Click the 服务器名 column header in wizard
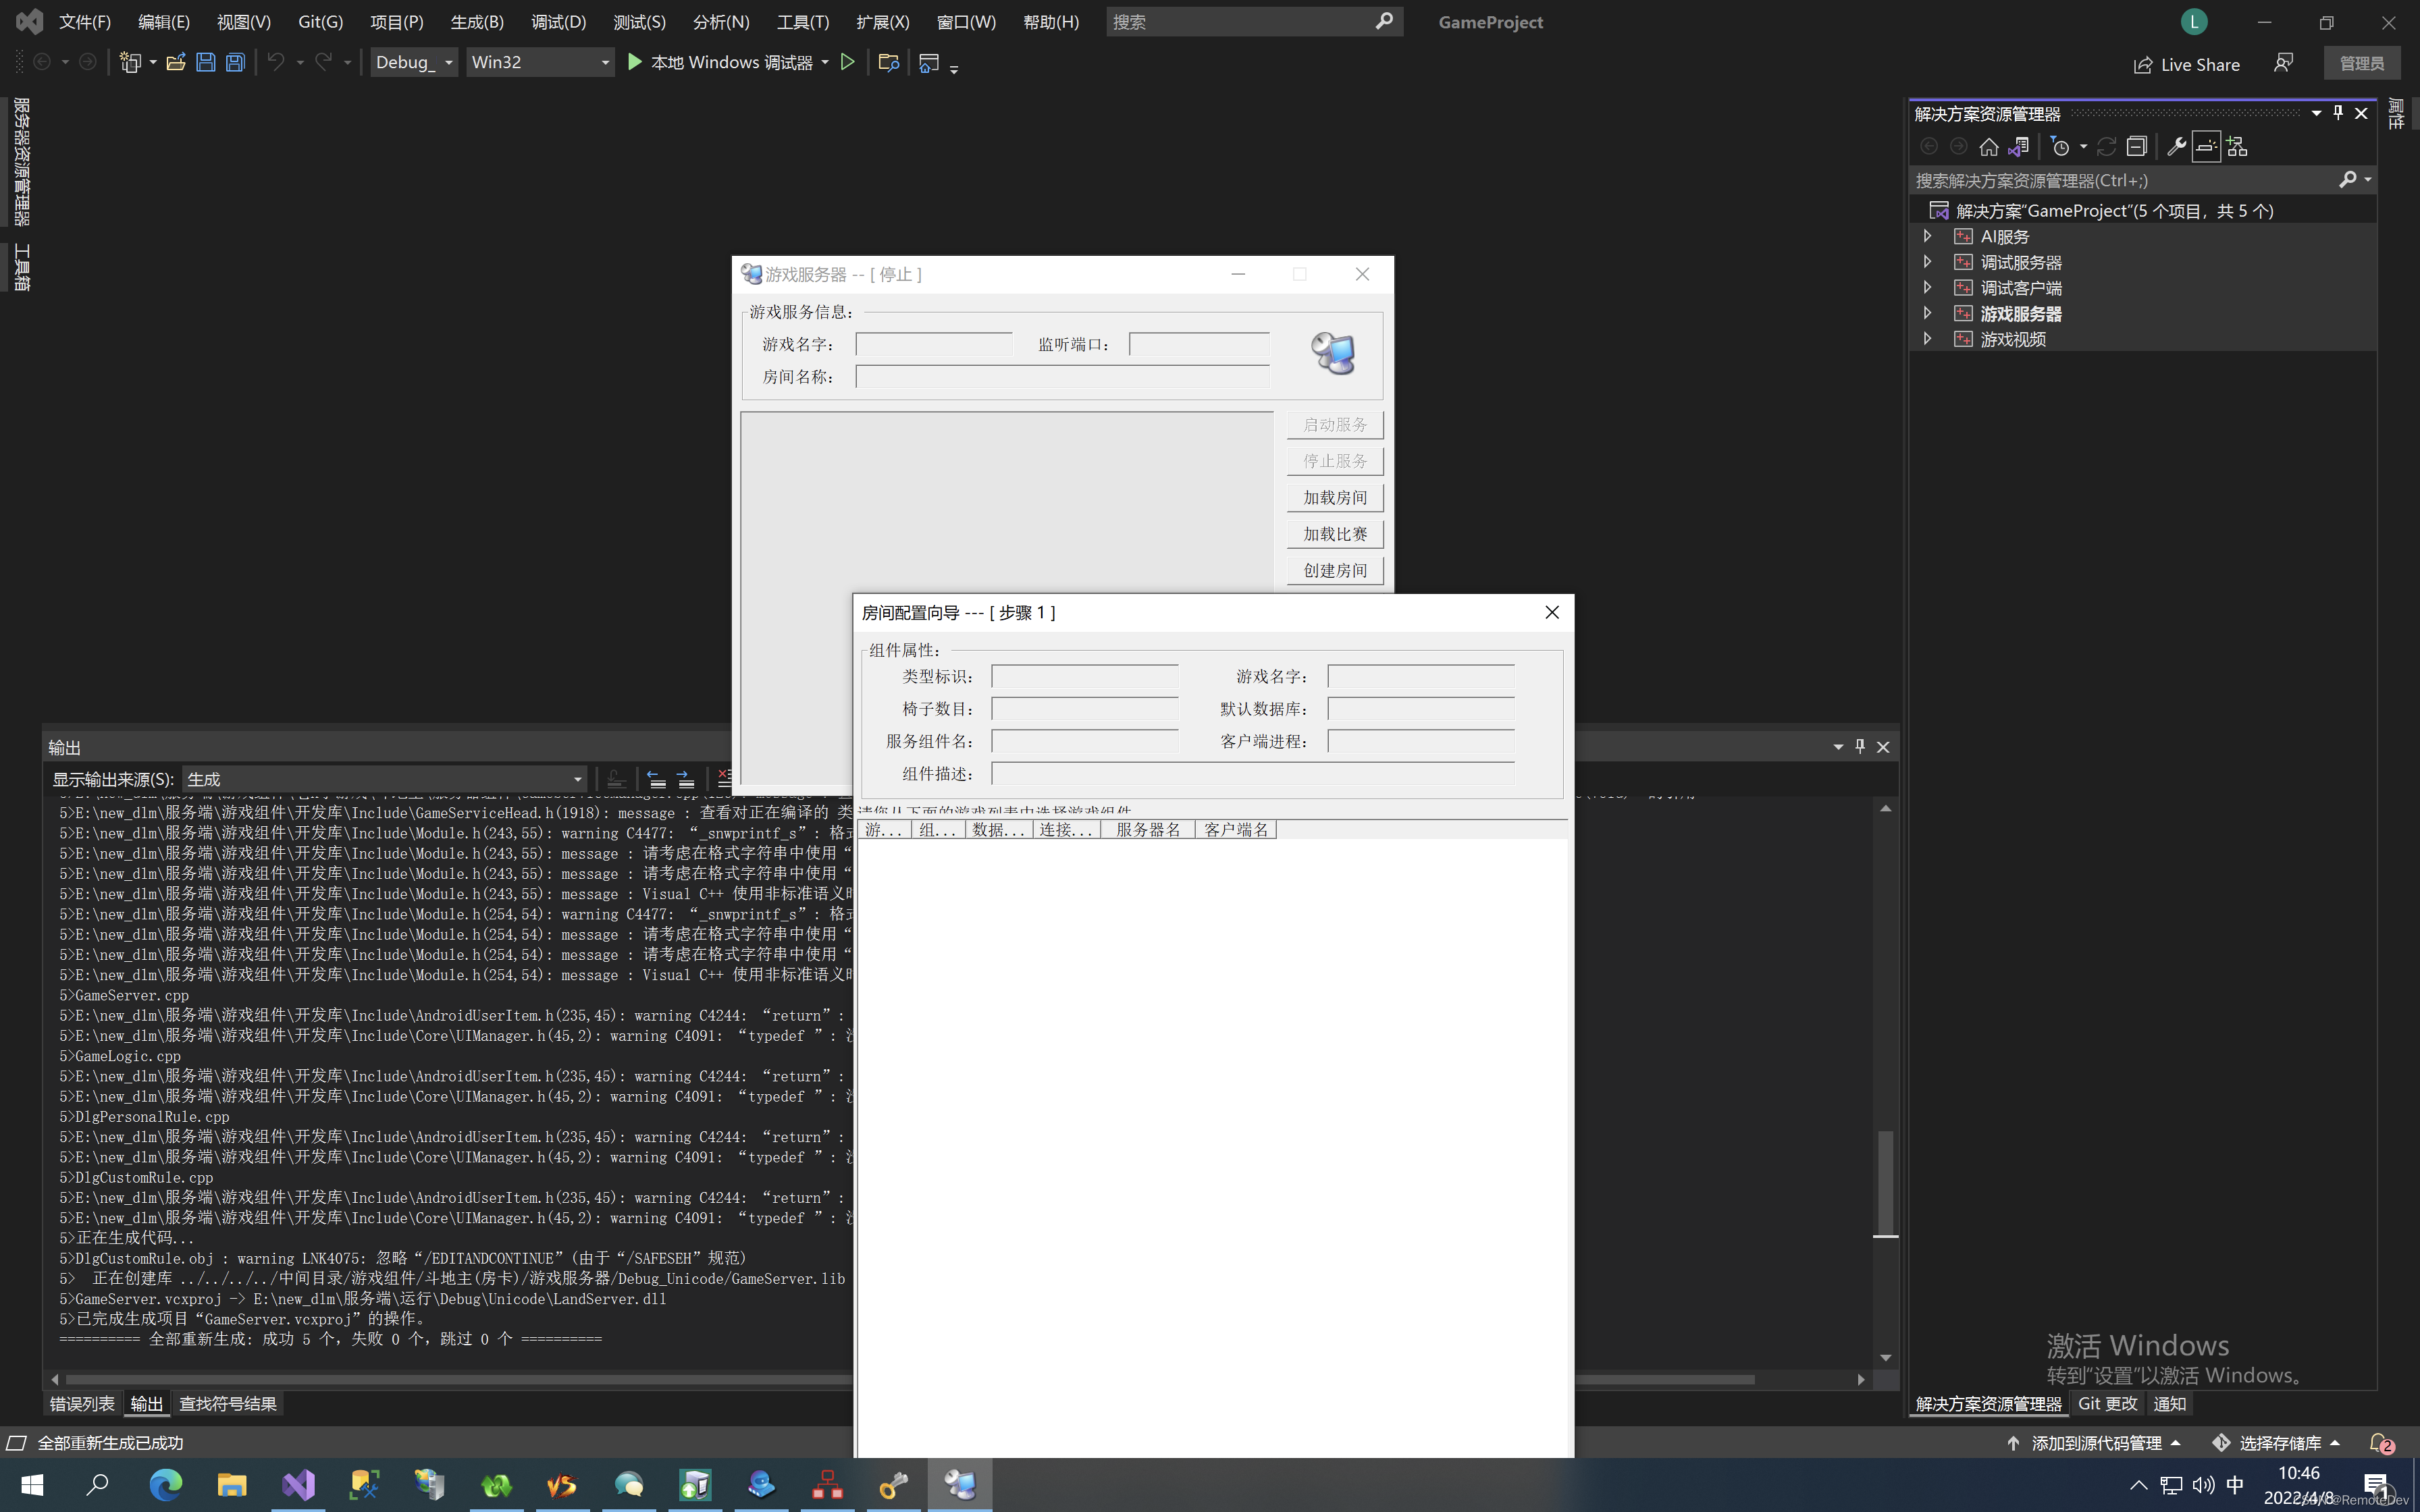This screenshot has height=1512, width=2420. (x=1148, y=830)
